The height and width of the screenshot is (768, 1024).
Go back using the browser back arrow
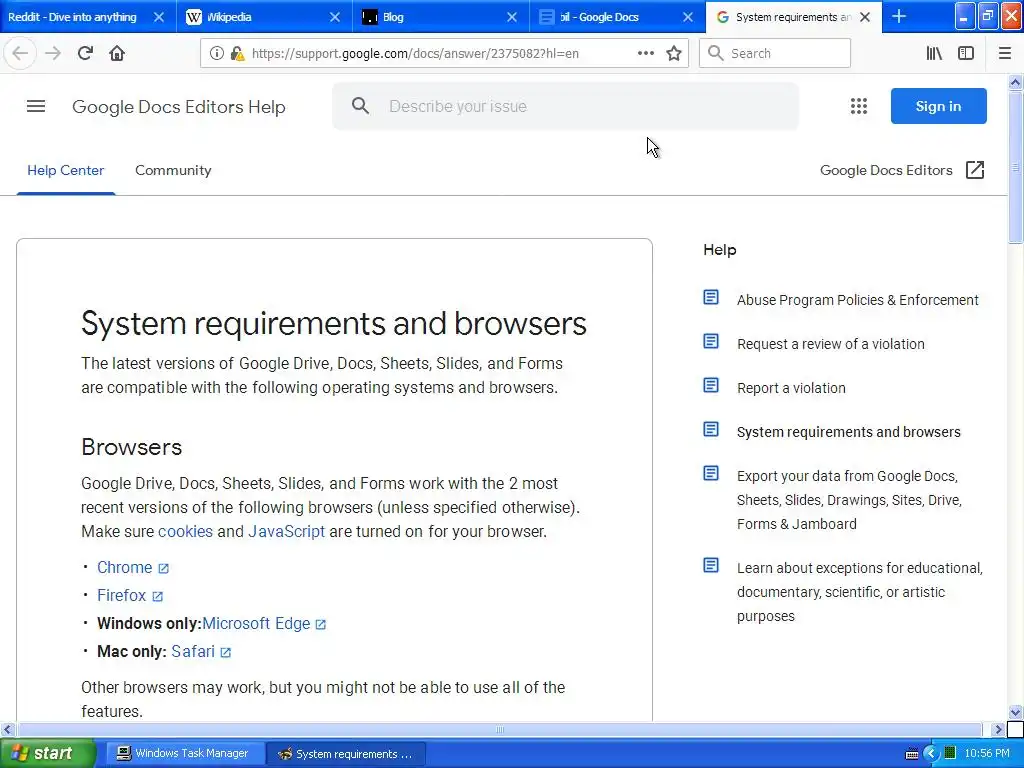point(20,53)
